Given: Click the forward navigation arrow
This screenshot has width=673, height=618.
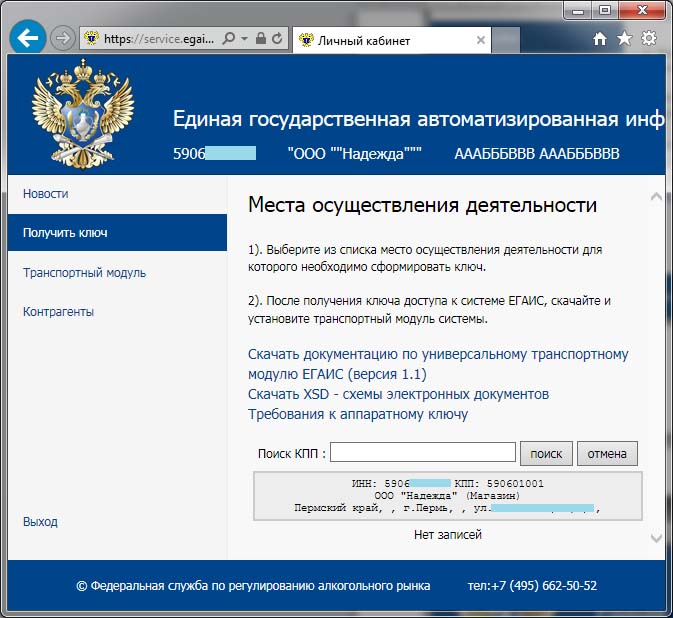Looking at the screenshot, I should click(x=63, y=38).
